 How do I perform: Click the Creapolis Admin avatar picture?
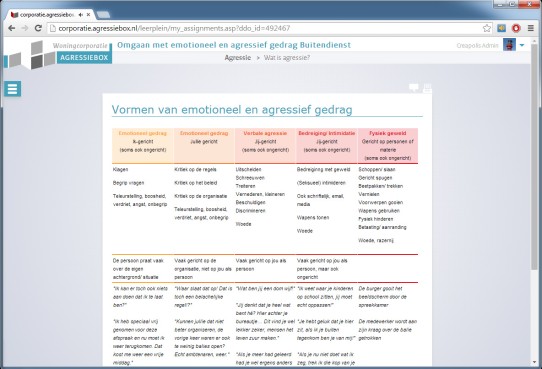pyautogui.click(x=509, y=45)
